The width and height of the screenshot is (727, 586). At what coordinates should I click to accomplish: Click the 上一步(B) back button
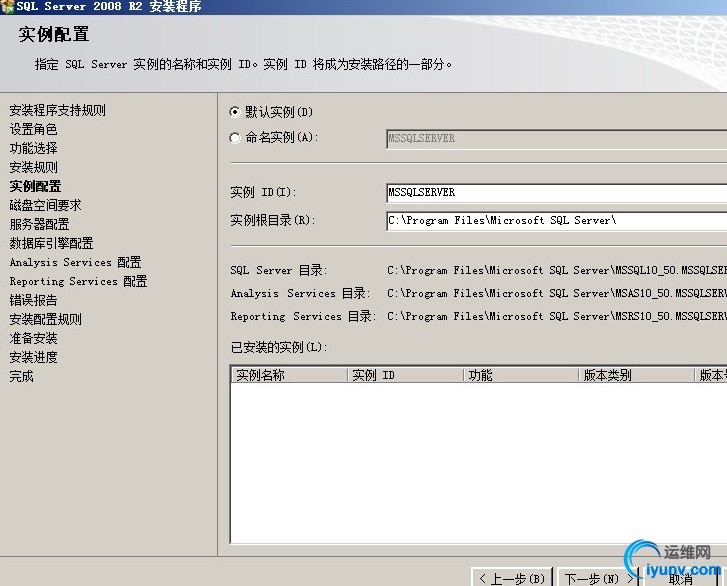(x=512, y=578)
